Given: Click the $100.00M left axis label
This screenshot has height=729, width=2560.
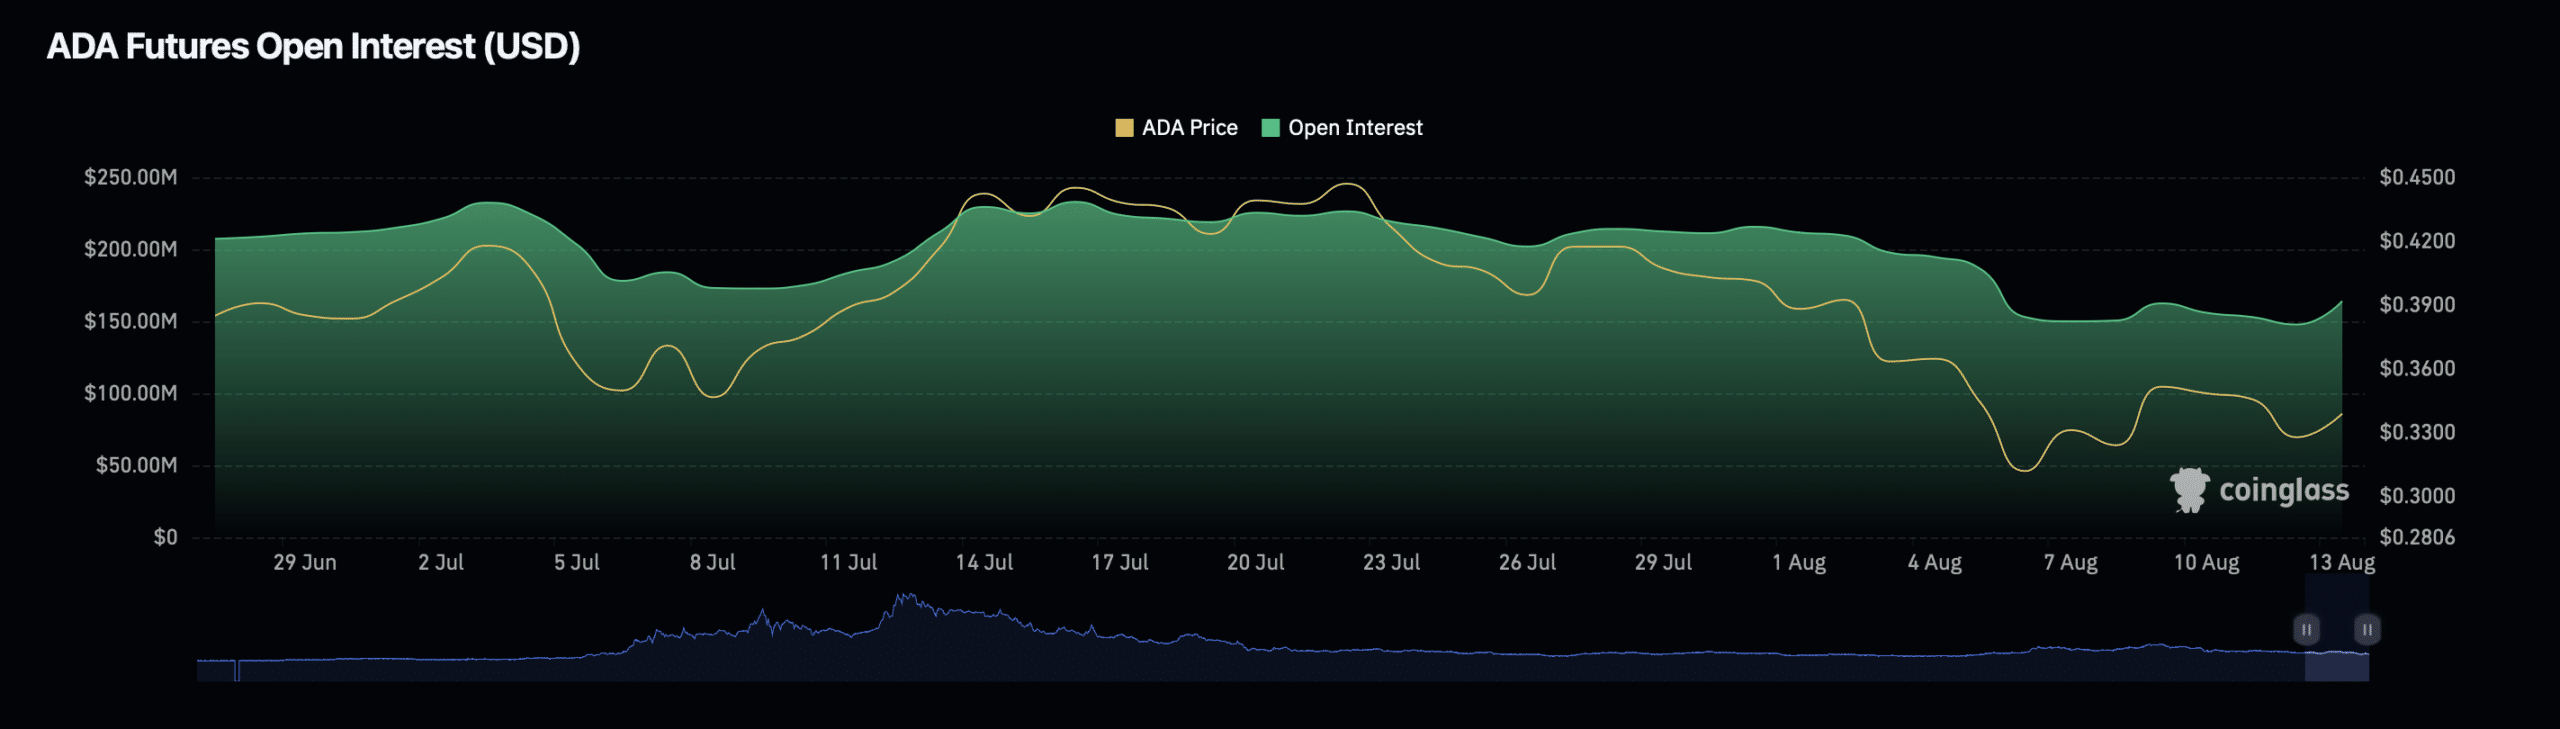Looking at the screenshot, I should 131,394.
